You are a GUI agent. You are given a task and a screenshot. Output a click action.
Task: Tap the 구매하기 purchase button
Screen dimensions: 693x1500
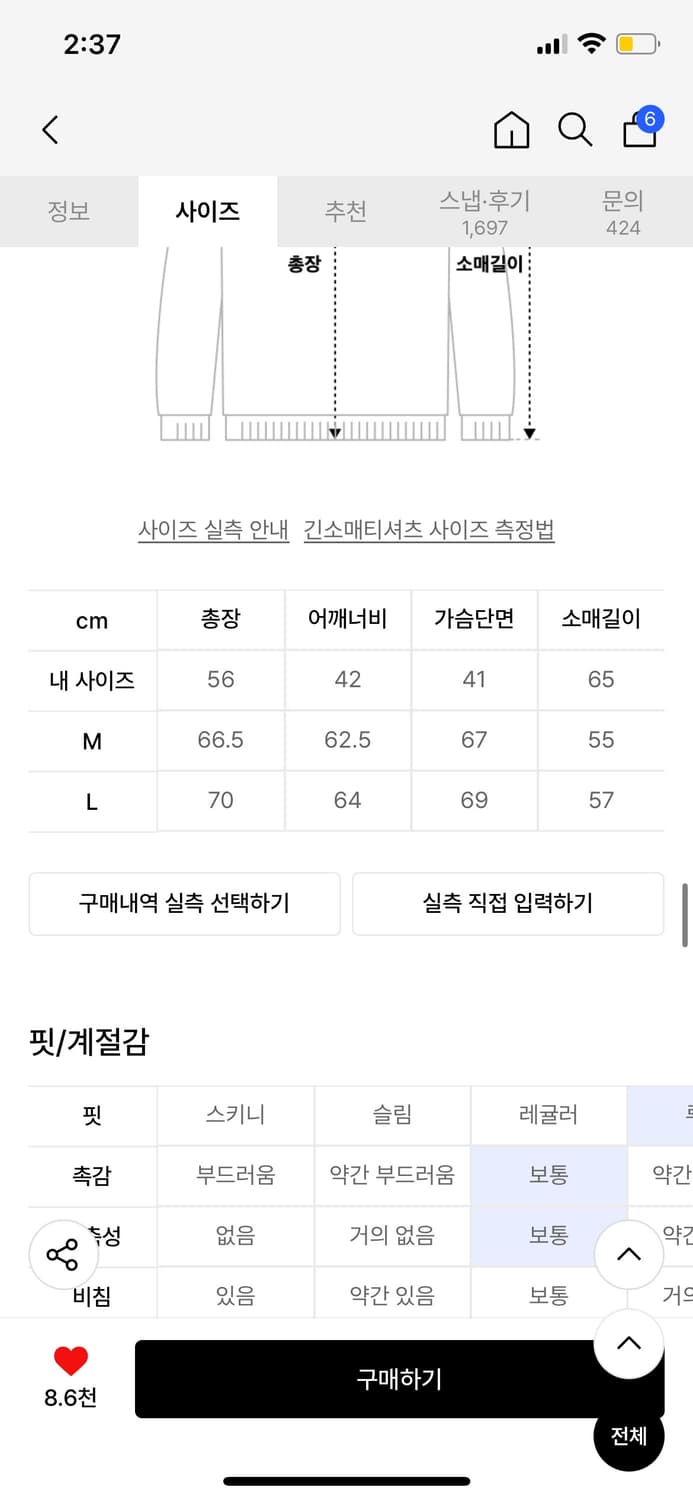(398, 1378)
